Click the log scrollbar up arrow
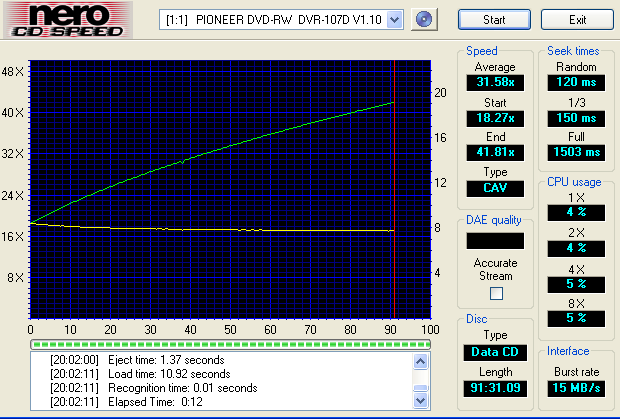 coord(421,358)
